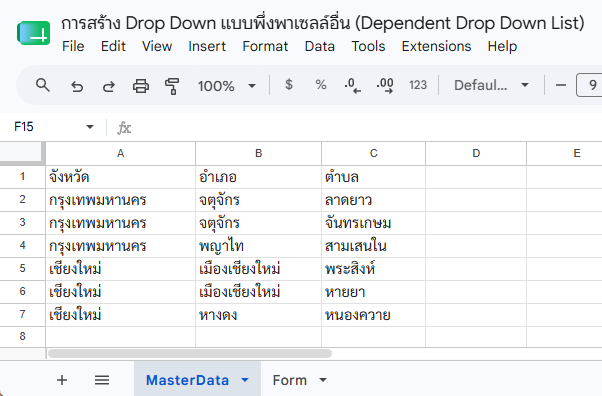Add a new sheet with plus icon
This screenshot has width=602, height=396.
click(x=62, y=380)
